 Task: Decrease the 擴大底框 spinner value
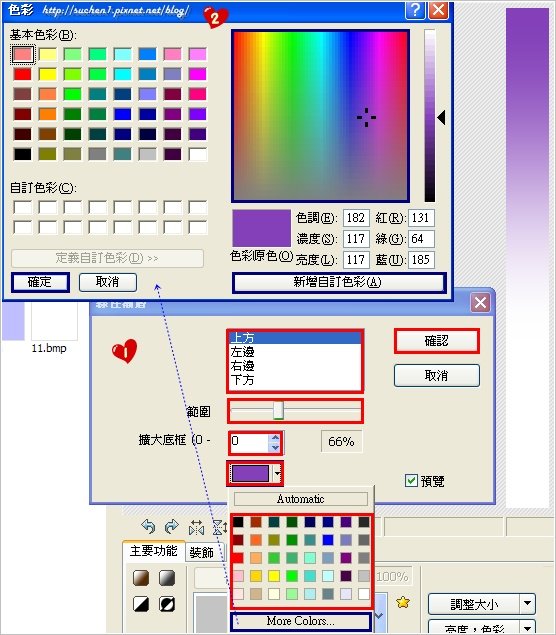275,447
